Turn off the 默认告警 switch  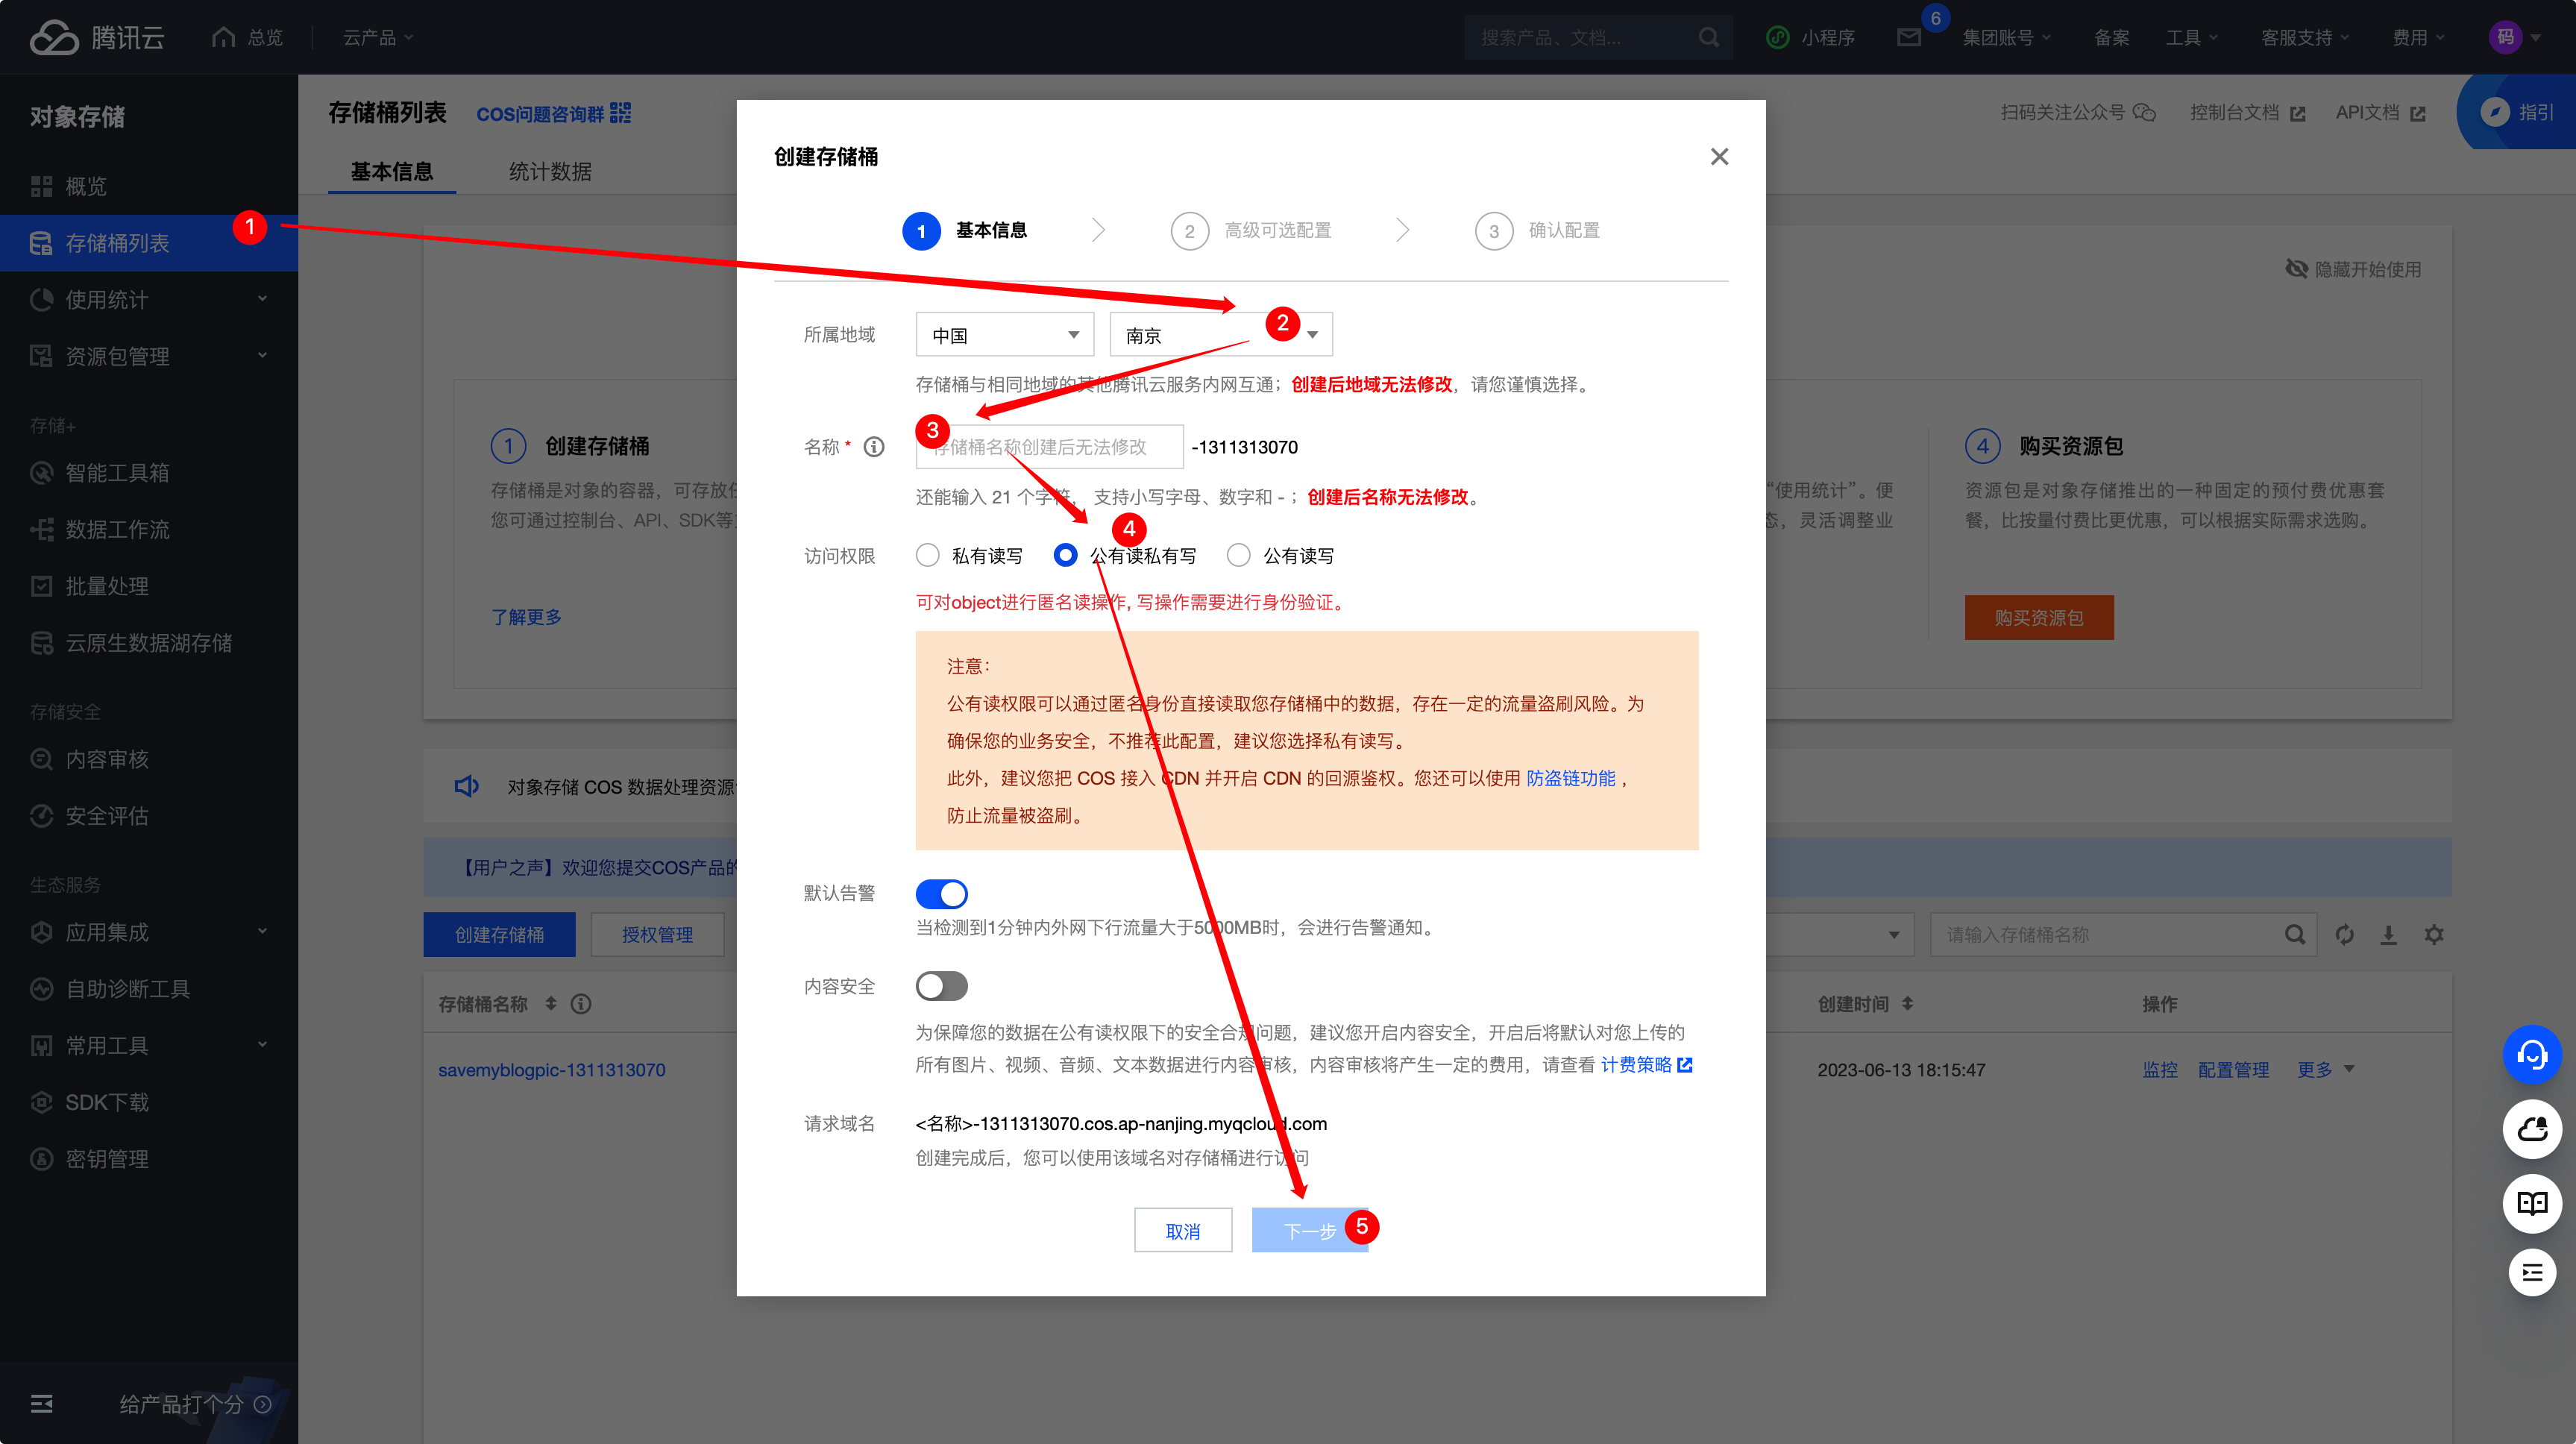point(941,893)
